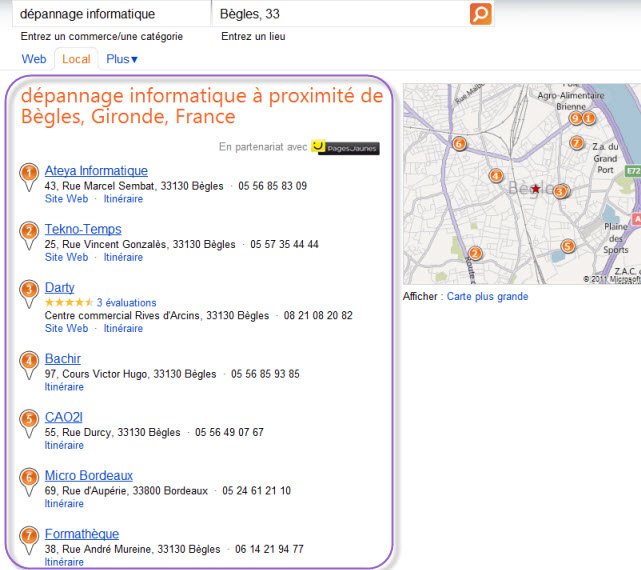Viewport: 641px width, 570px height.
Task: Click address 69, Rue d'Aupérie, 33800 Bordeaux
Action: (126, 491)
